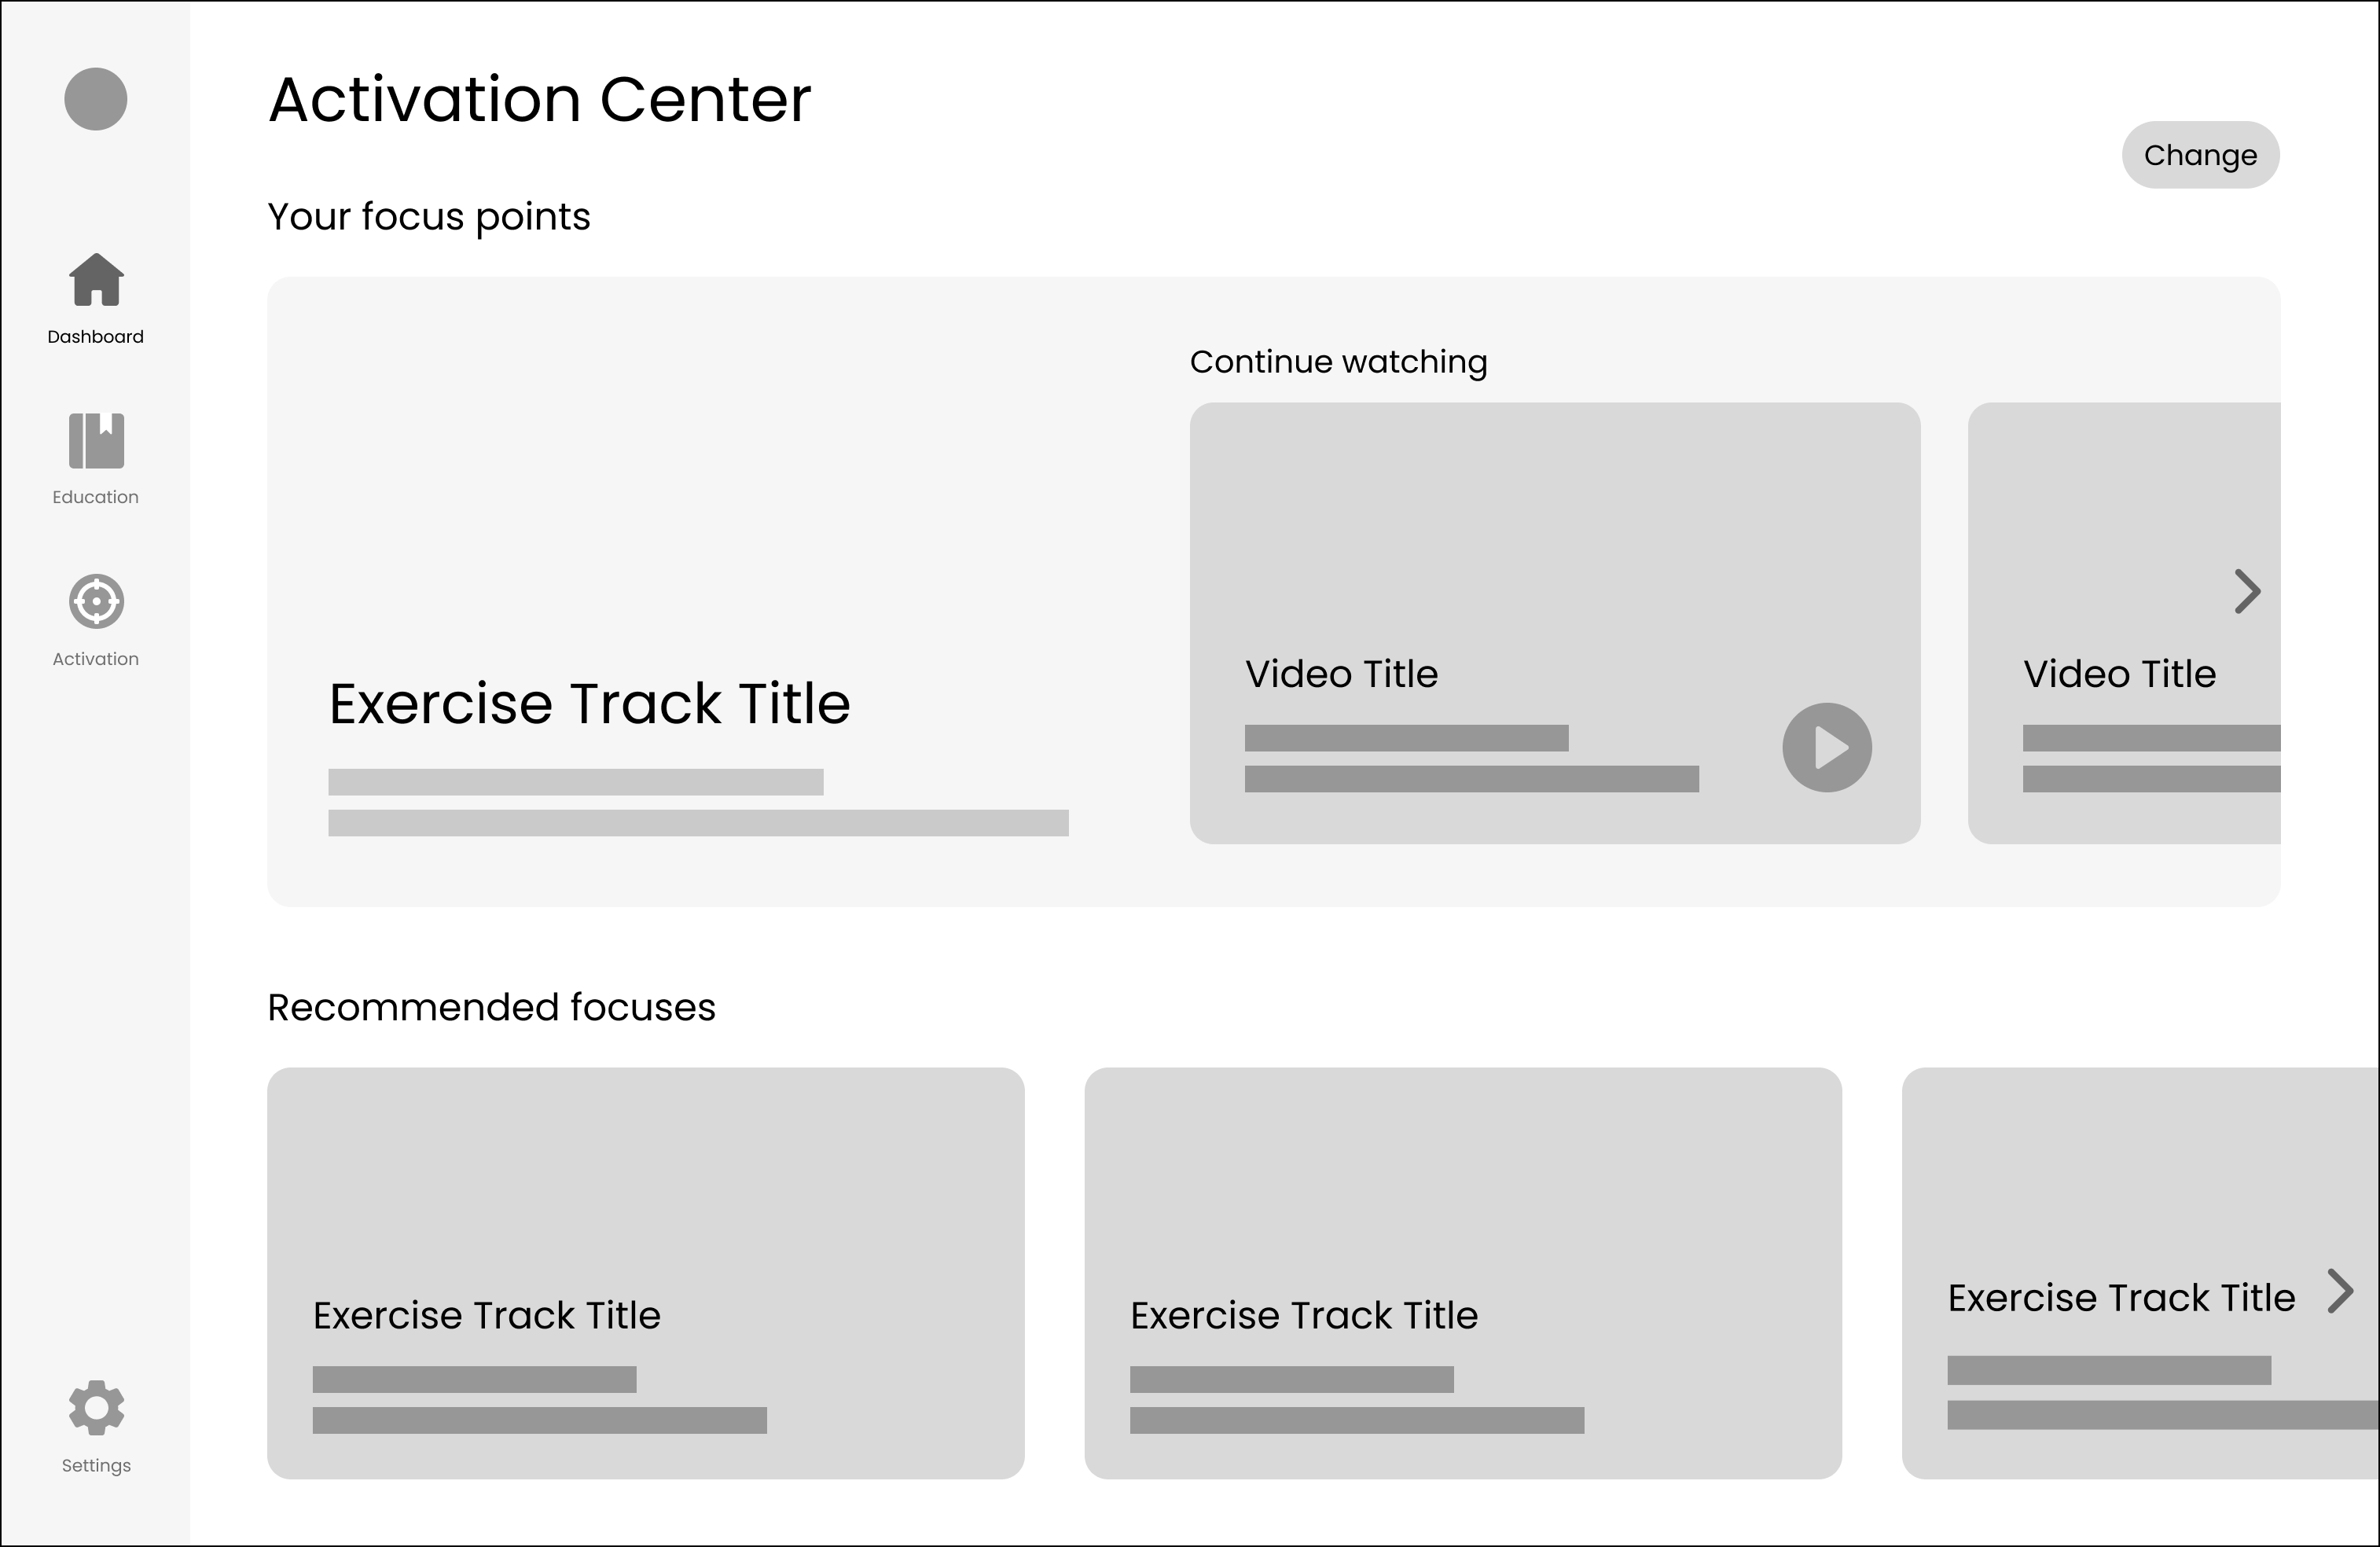Open the Settings gear icon
This screenshot has height=1547, width=2380.
click(96, 1407)
